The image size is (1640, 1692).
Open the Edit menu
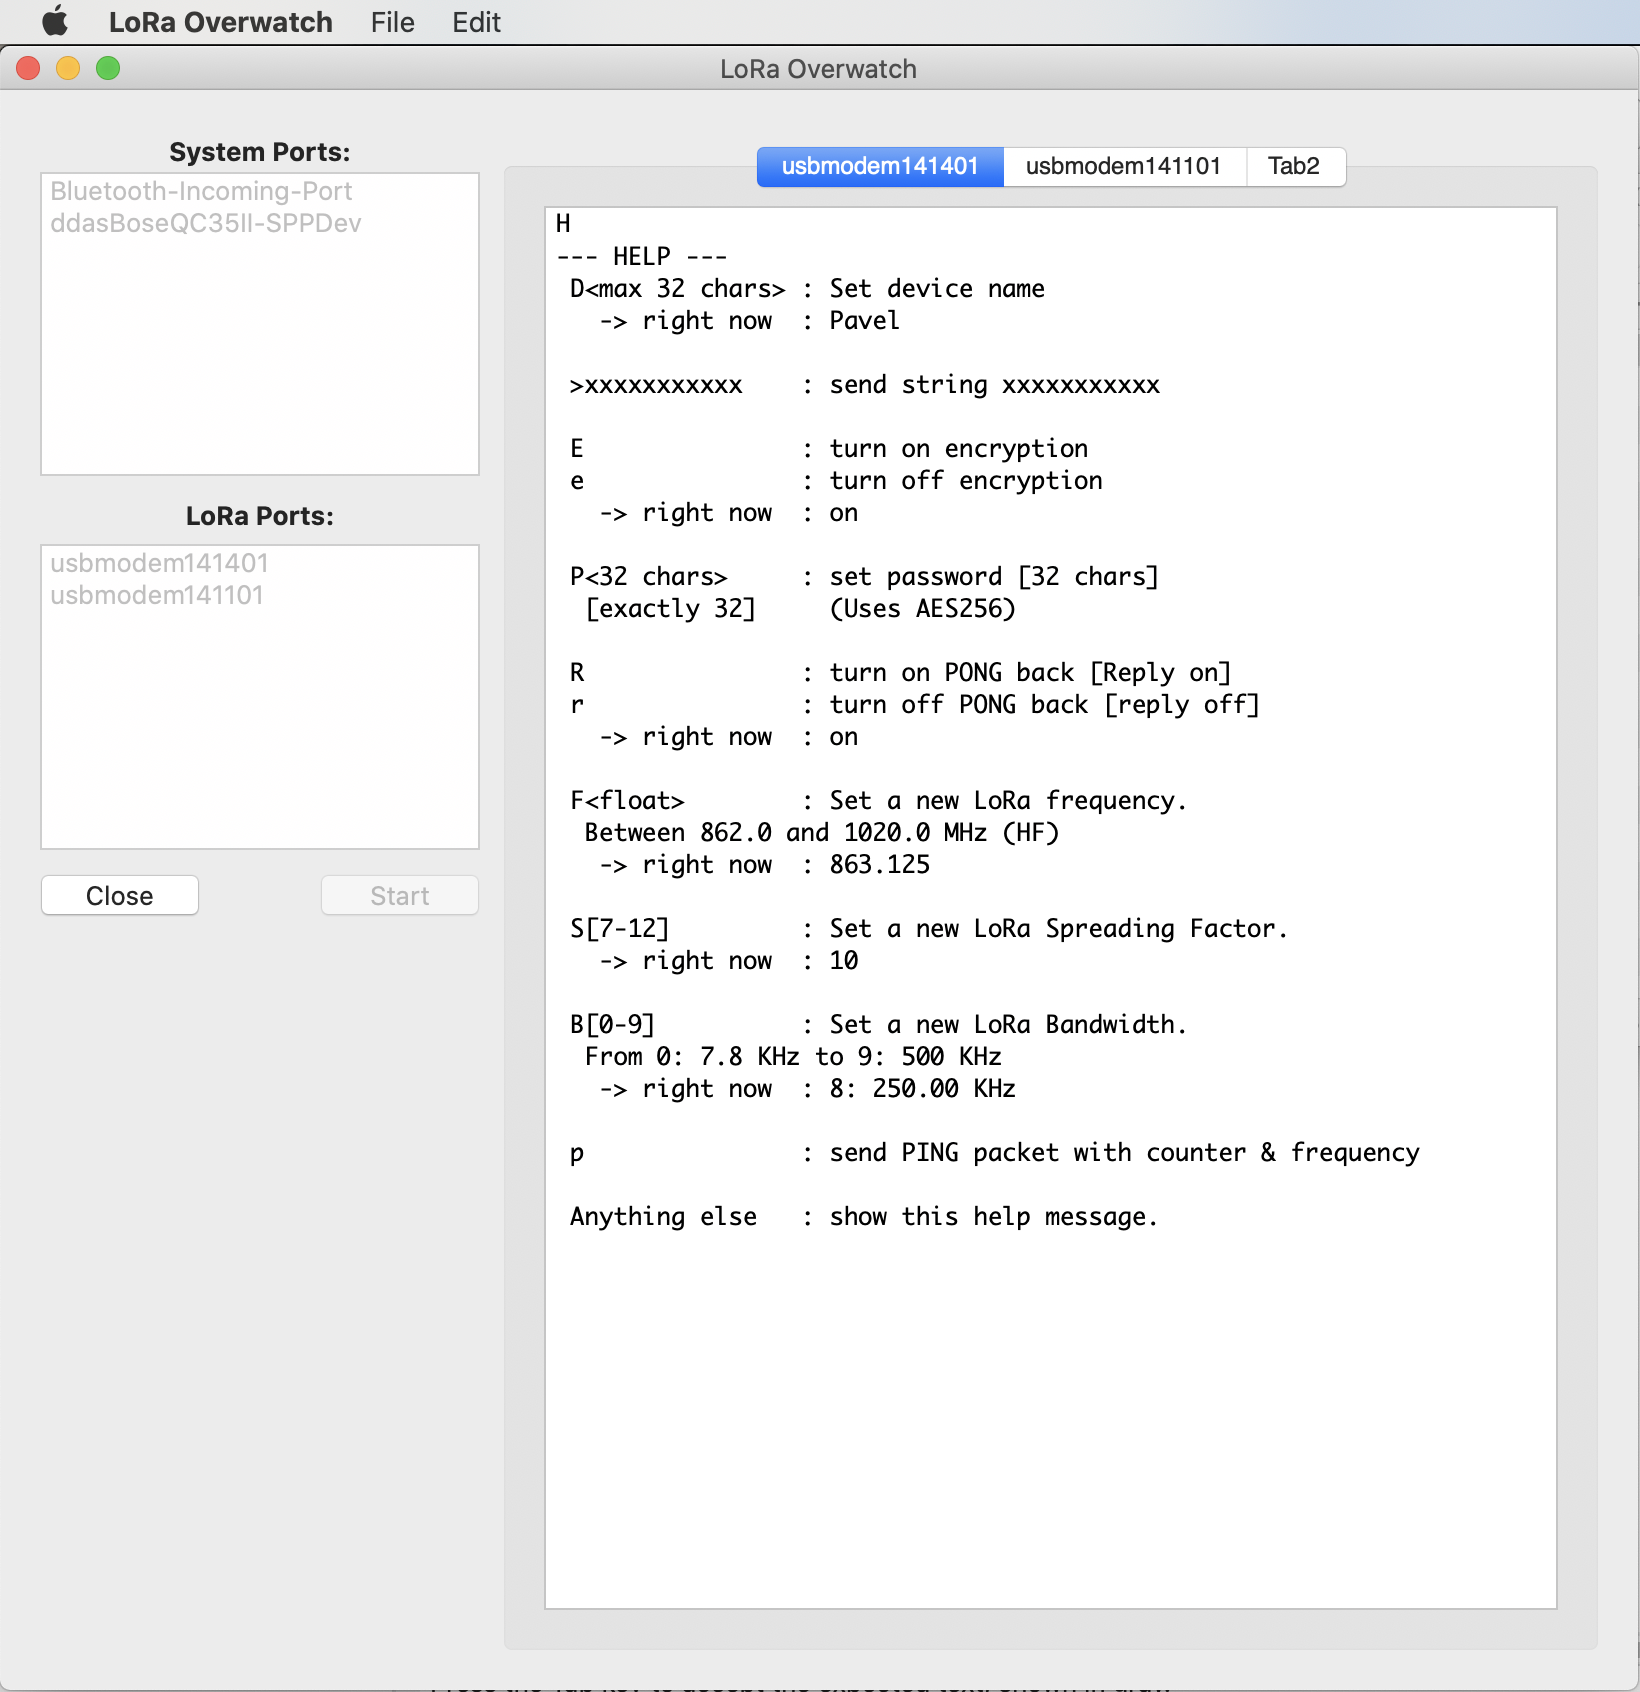point(476,22)
